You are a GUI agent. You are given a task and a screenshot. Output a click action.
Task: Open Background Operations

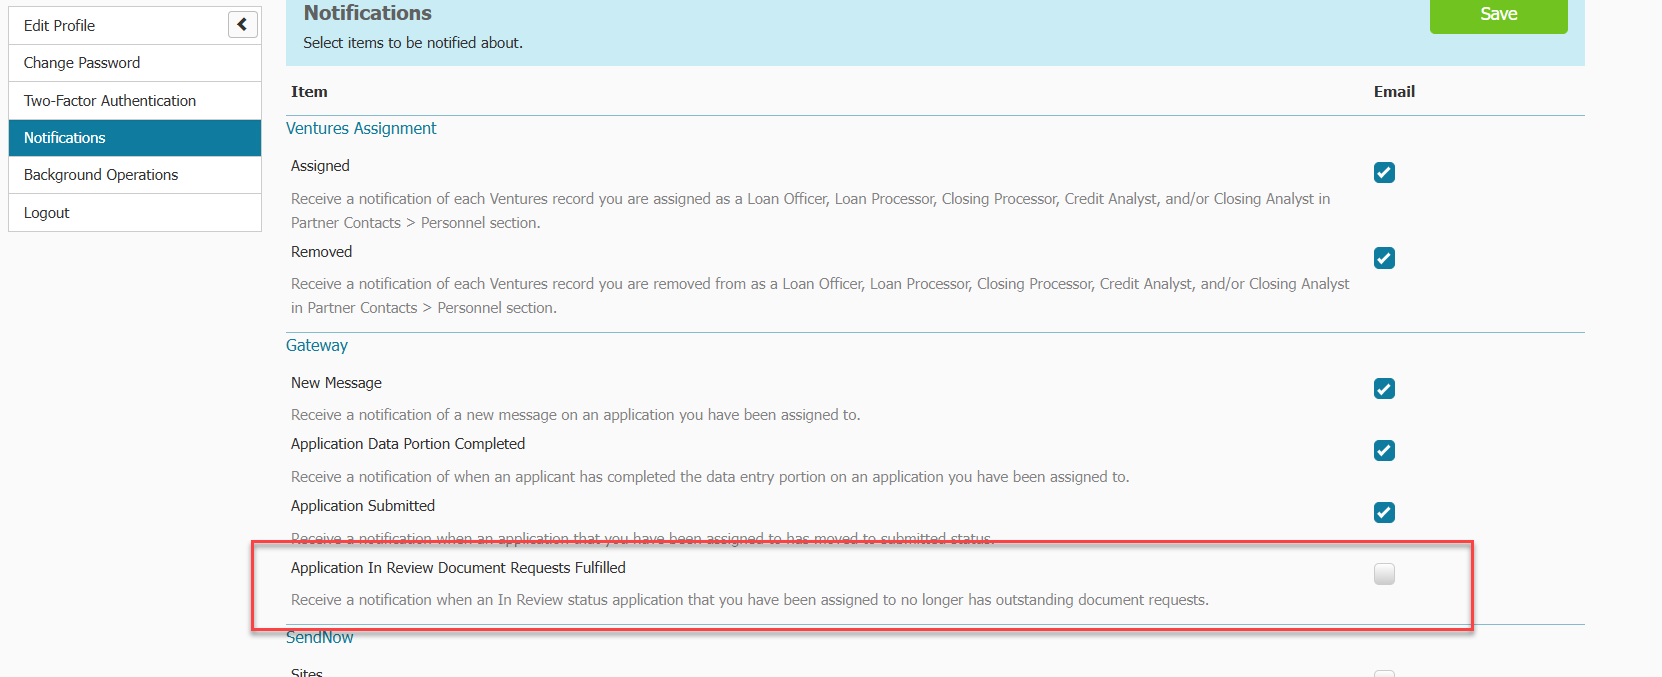click(x=101, y=175)
